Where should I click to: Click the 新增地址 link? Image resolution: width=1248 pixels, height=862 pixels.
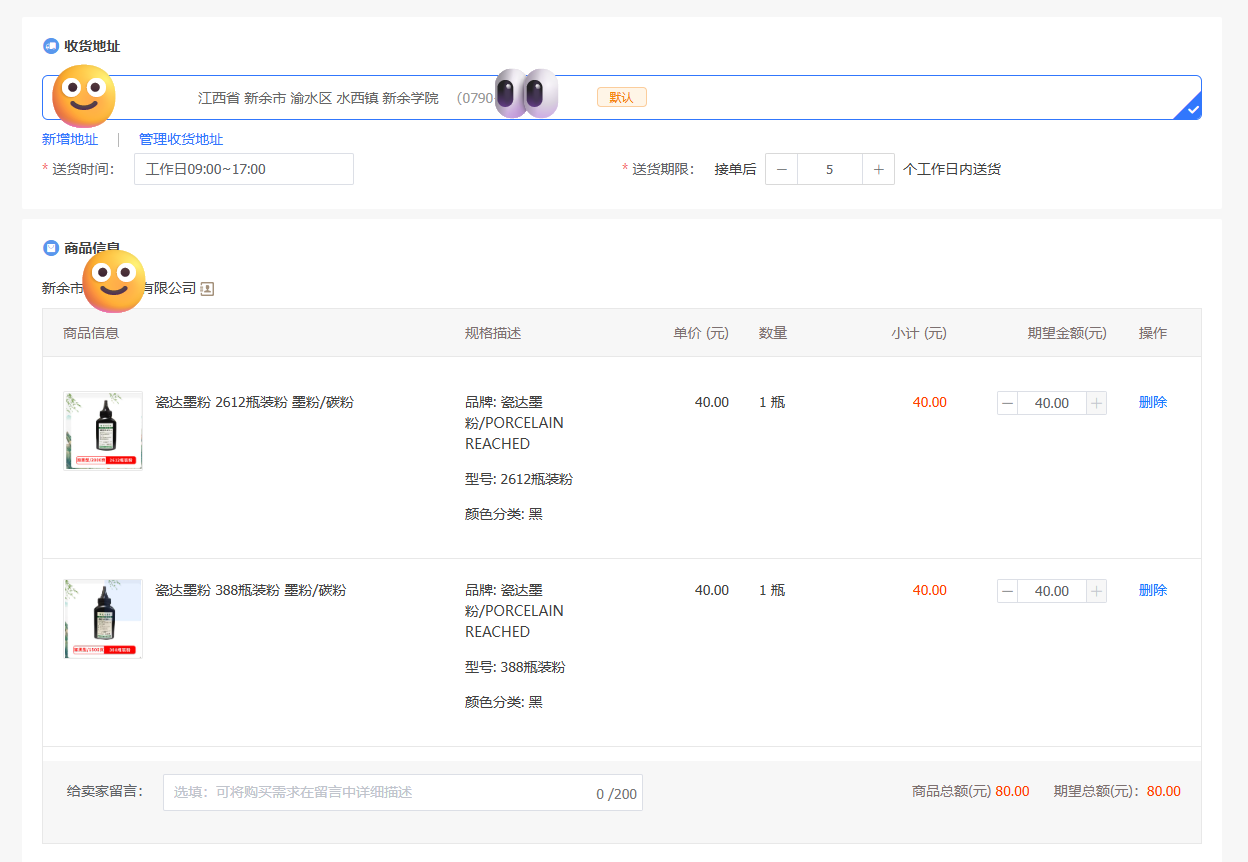point(70,139)
